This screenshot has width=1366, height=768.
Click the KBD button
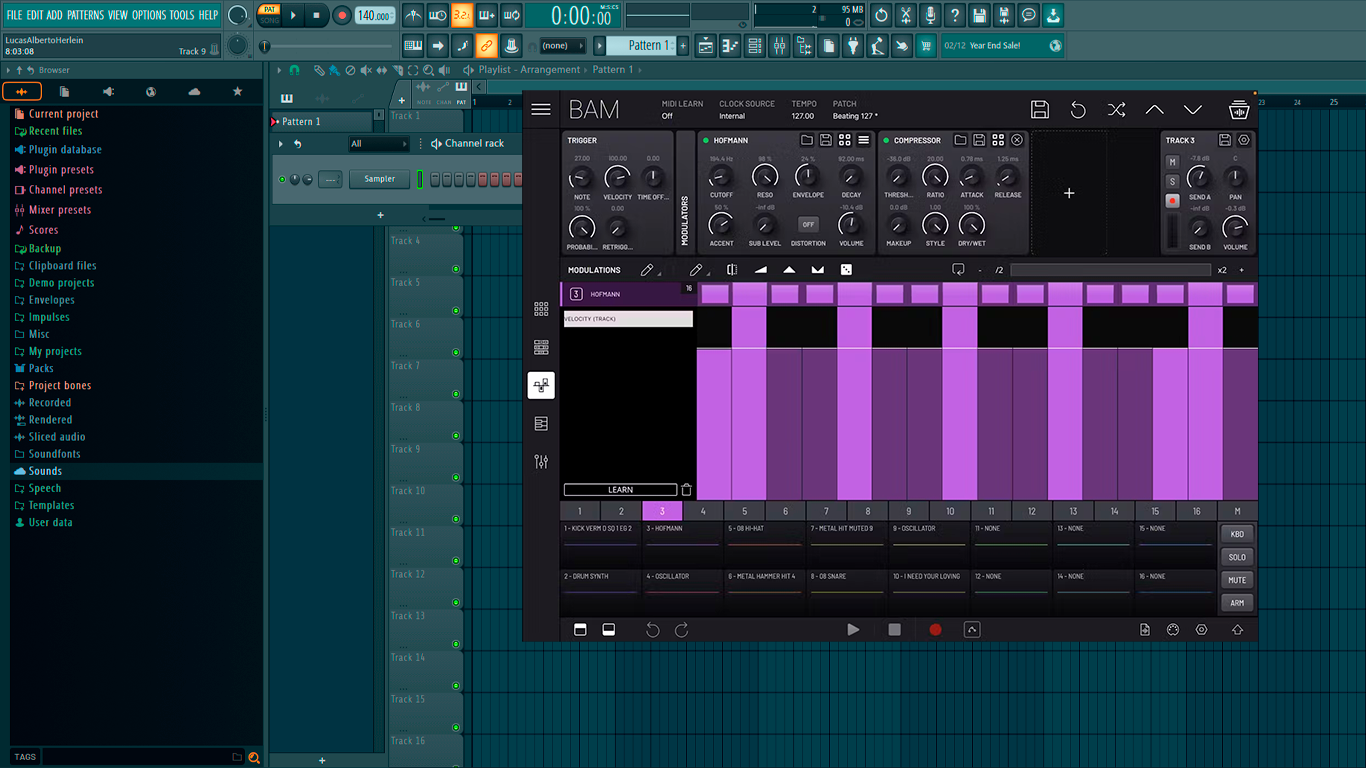click(x=1237, y=534)
